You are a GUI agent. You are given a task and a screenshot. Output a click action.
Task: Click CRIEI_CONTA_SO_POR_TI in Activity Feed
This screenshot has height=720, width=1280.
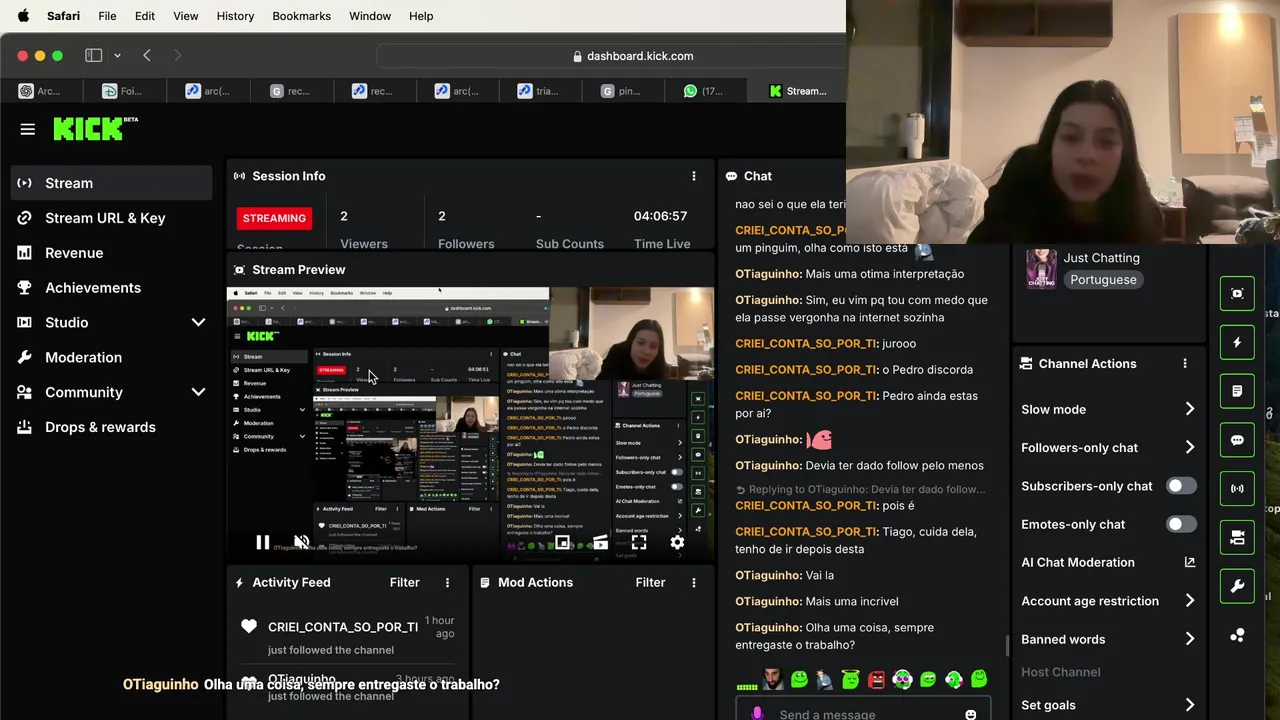(x=343, y=627)
